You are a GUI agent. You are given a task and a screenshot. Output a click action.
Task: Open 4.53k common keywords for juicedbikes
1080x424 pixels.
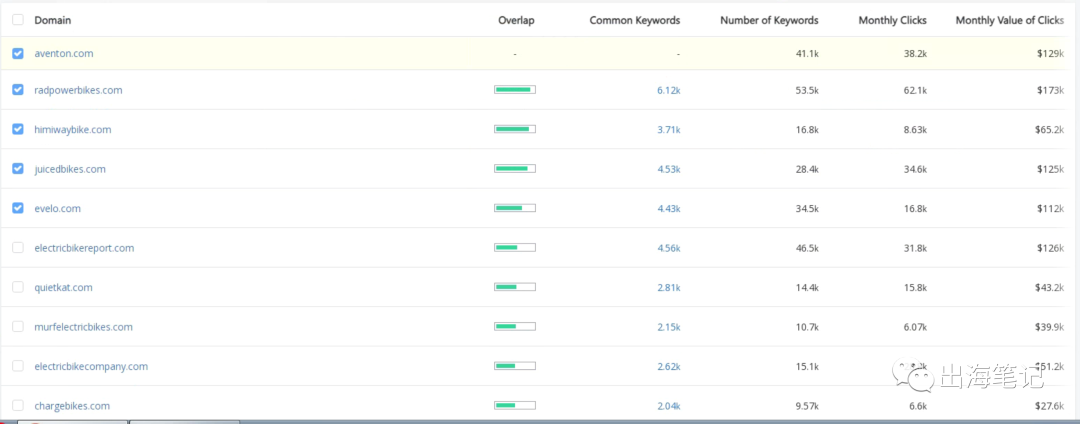pos(668,169)
